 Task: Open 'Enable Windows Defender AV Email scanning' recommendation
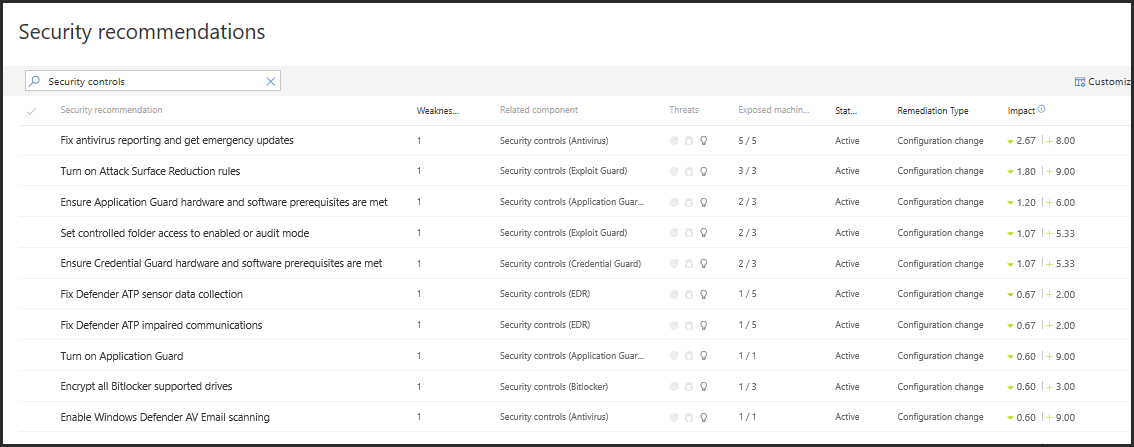coord(165,417)
